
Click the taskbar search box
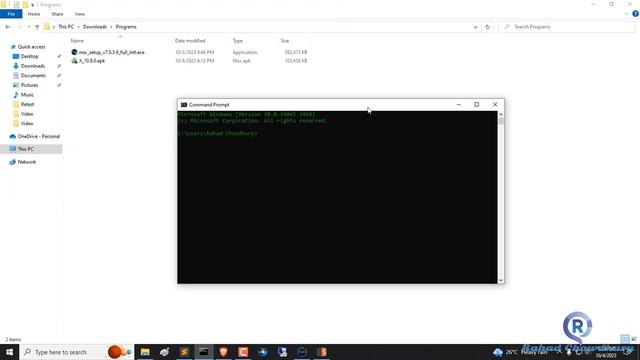77,352
